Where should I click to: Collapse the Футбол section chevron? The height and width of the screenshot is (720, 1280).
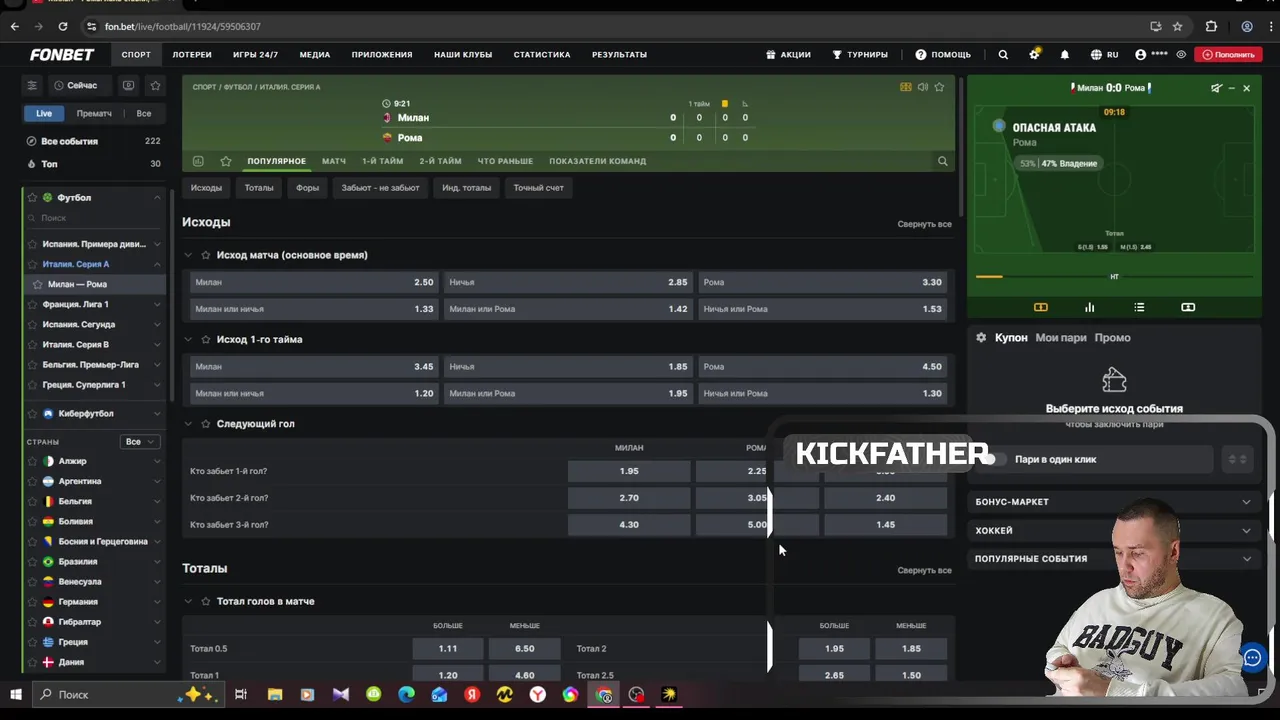point(157,198)
